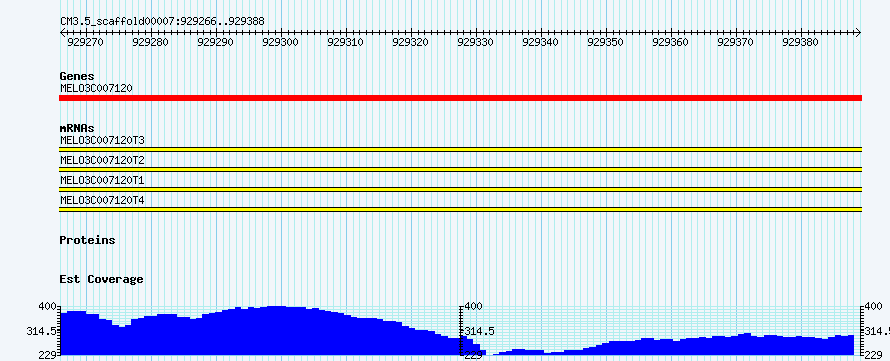Click the Genes track heading
890x361 pixels.
77,76
